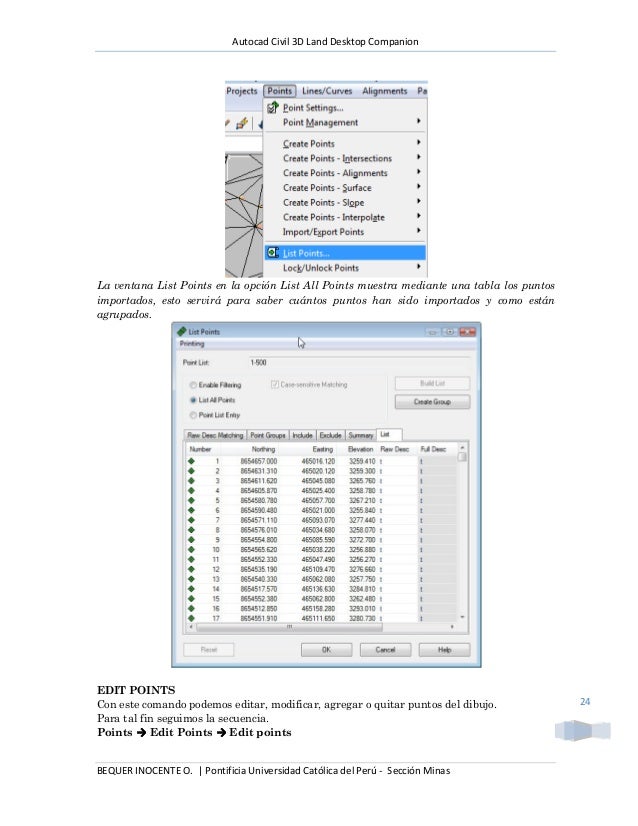Click green diamond icon of point 9

point(191,540)
